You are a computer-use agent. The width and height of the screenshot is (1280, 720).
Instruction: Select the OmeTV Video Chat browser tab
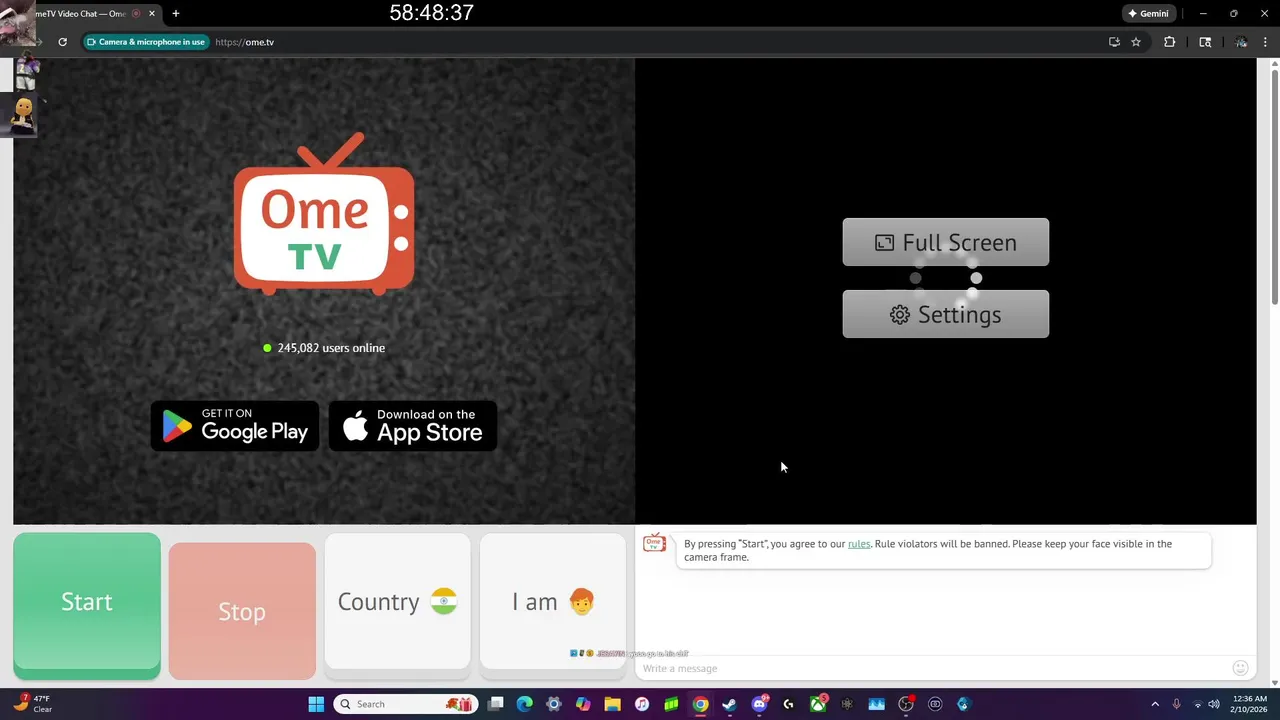pos(85,14)
